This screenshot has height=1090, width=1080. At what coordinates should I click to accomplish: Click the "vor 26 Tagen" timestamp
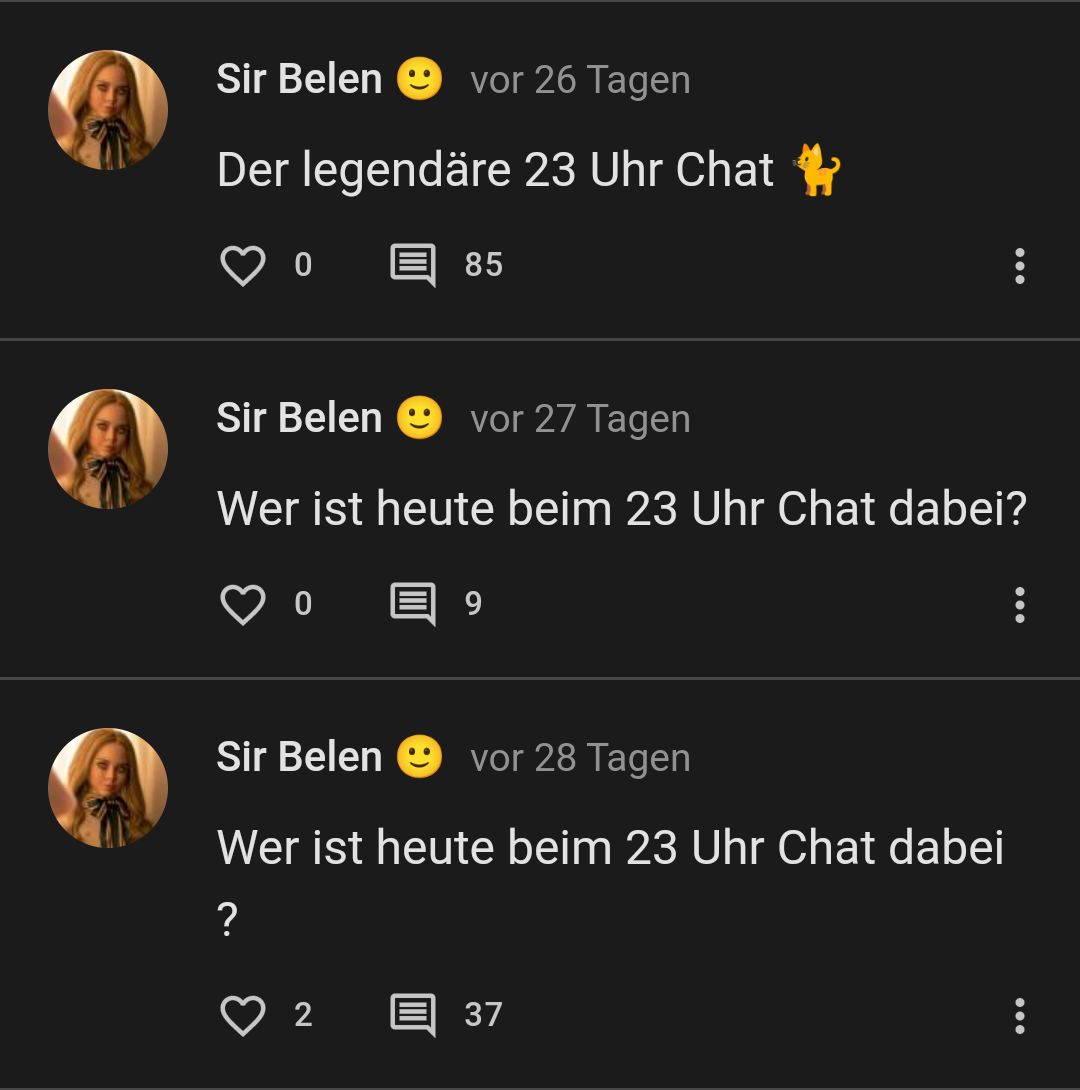[x=580, y=80]
